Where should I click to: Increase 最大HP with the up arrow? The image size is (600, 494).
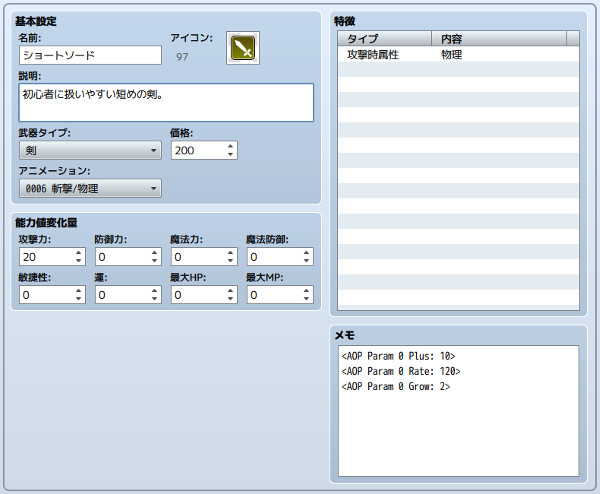point(230,290)
